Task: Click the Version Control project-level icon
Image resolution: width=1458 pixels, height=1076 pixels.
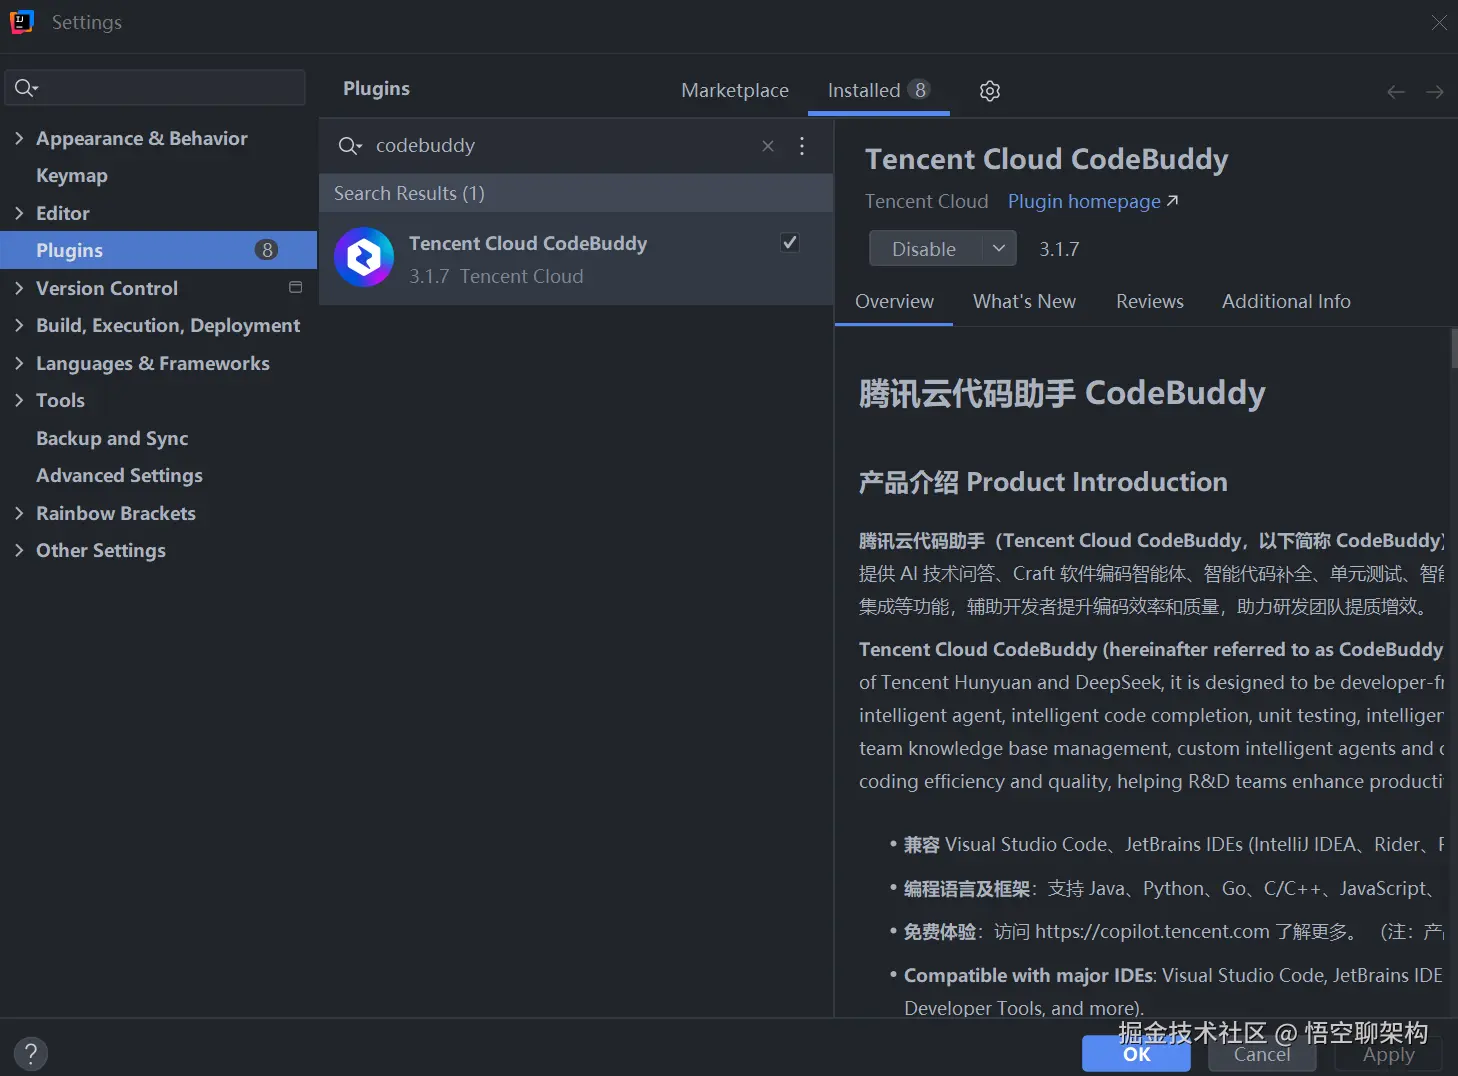Action: [295, 288]
